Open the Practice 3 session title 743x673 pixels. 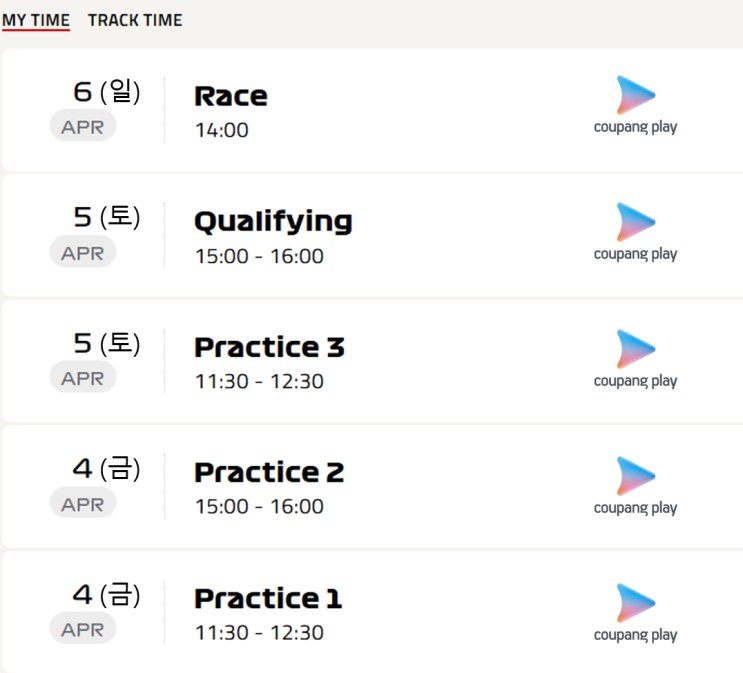coord(269,347)
